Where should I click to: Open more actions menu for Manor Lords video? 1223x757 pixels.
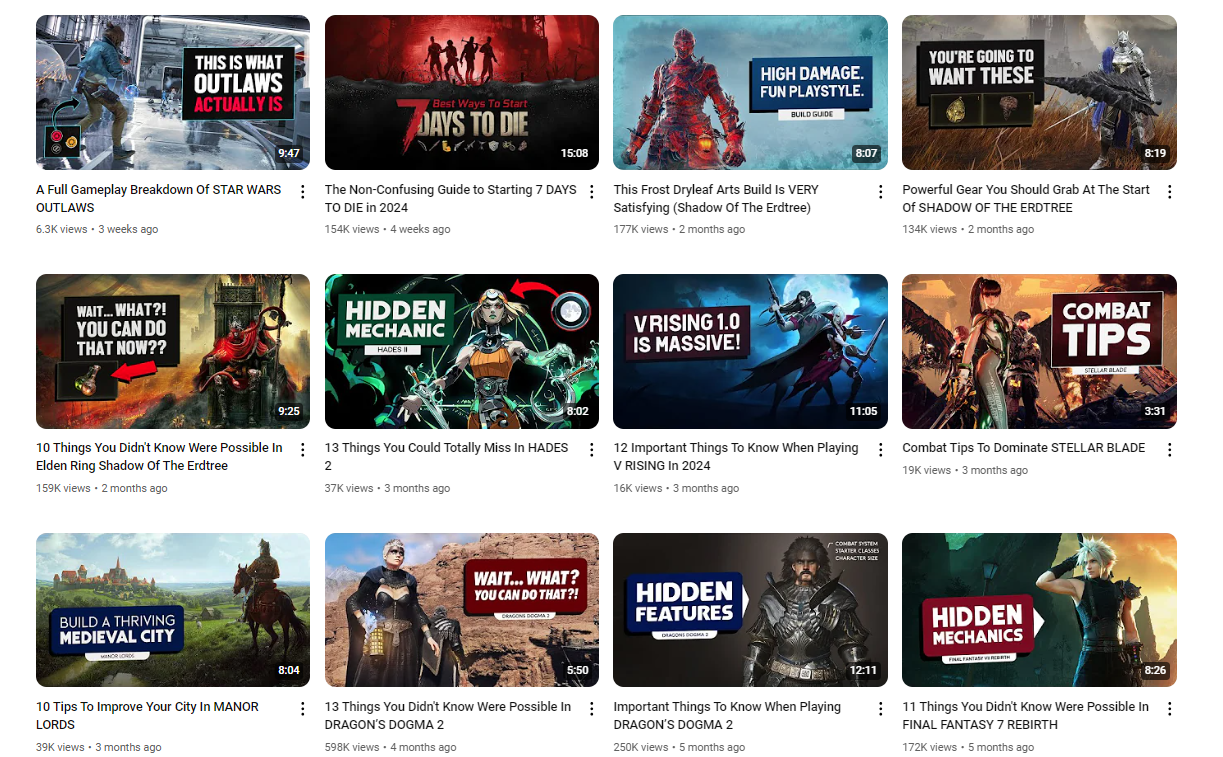point(303,709)
